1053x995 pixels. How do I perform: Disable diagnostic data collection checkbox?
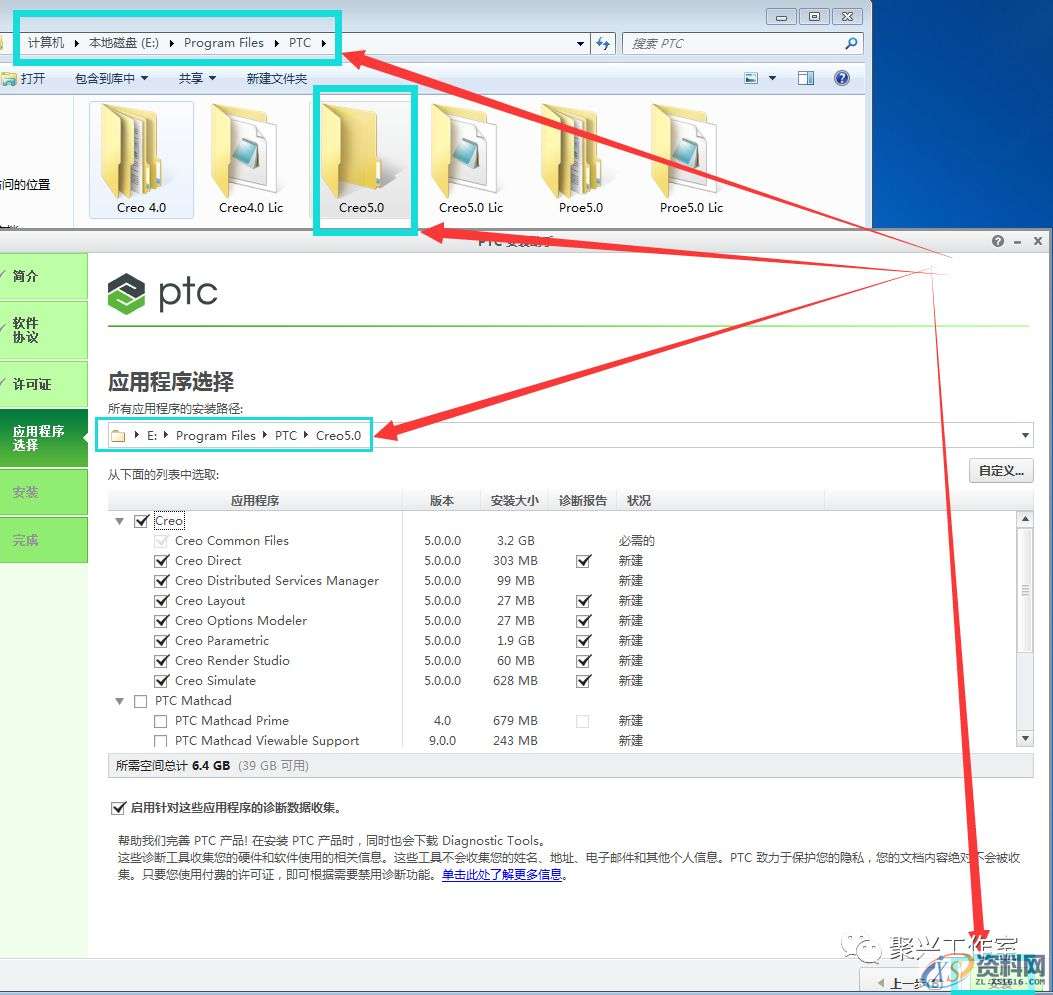(x=119, y=809)
